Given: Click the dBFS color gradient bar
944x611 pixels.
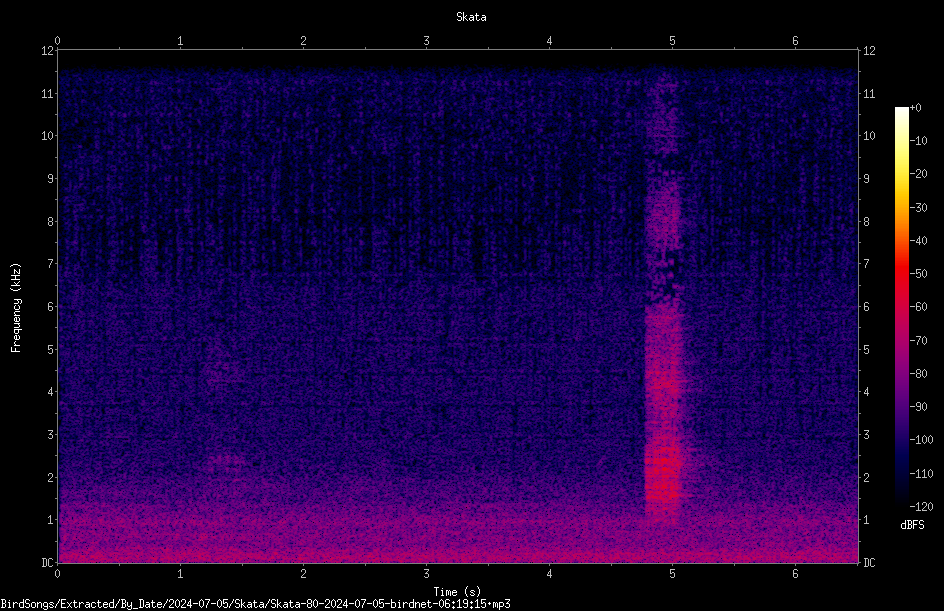Looking at the screenshot, I should (x=901, y=307).
